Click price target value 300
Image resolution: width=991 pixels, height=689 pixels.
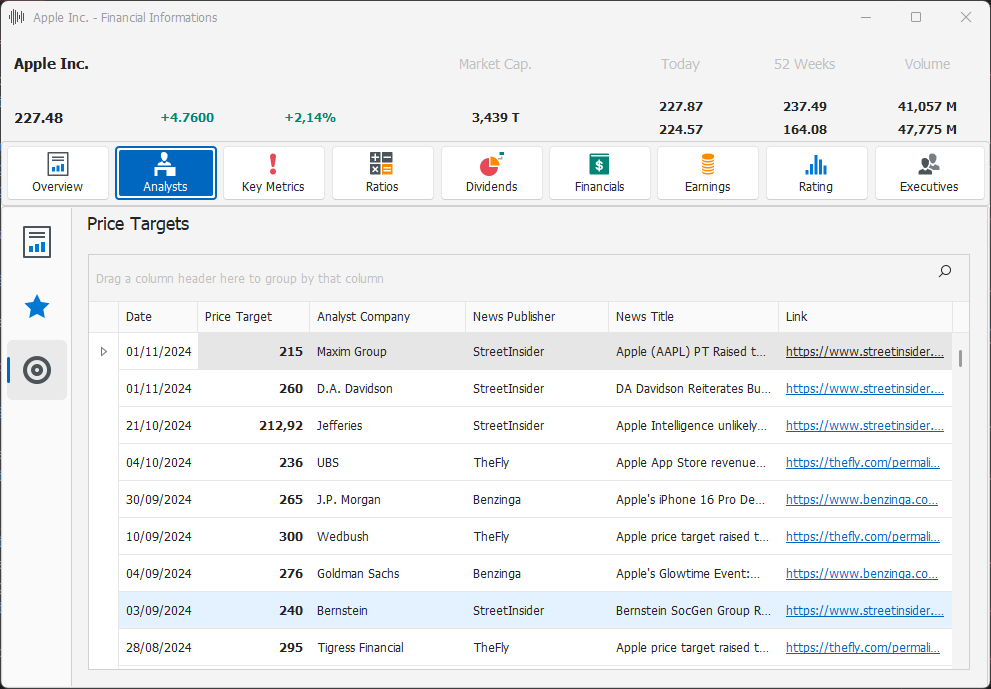291,537
